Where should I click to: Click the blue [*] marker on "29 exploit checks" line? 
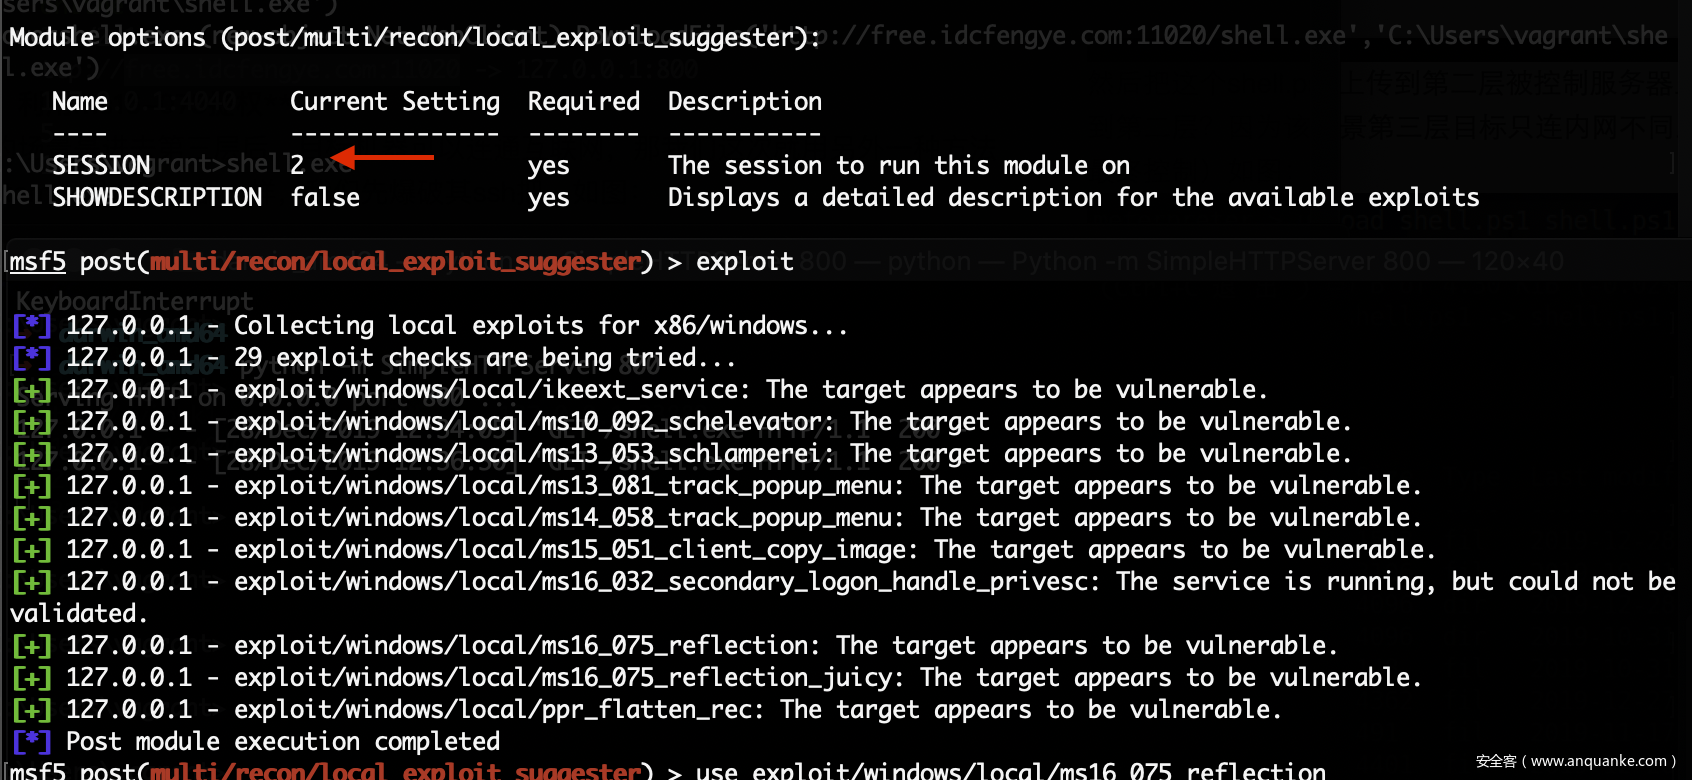[32, 358]
